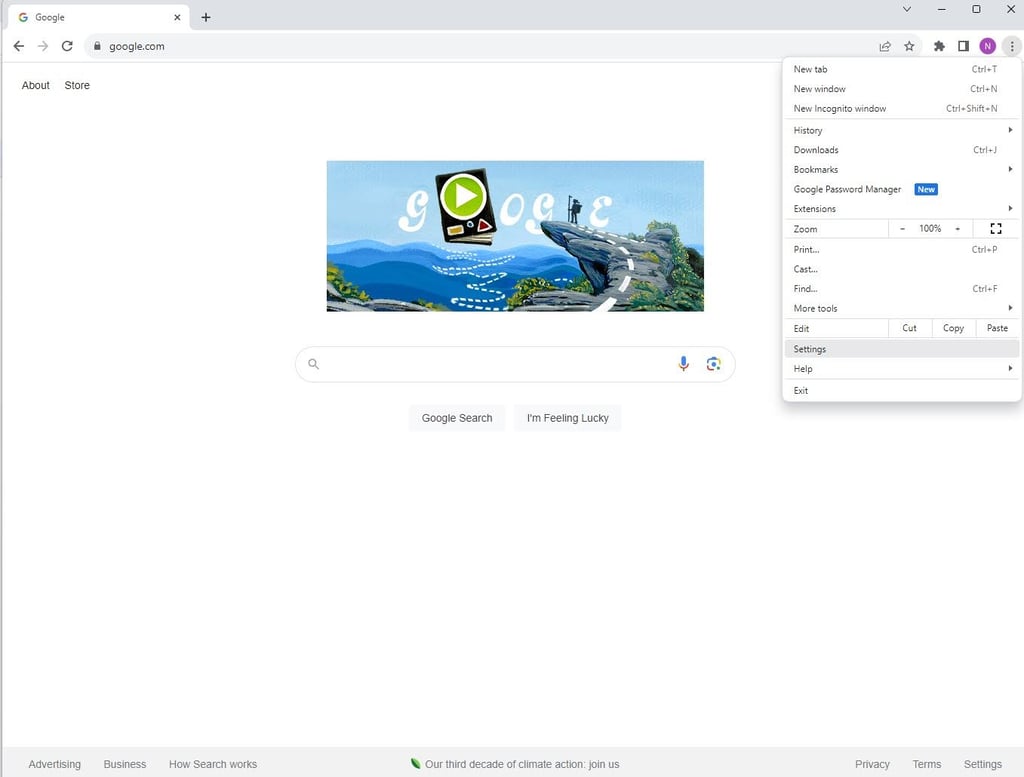Open the profile avatar N
This screenshot has height=777, width=1024.
pos(987,46)
